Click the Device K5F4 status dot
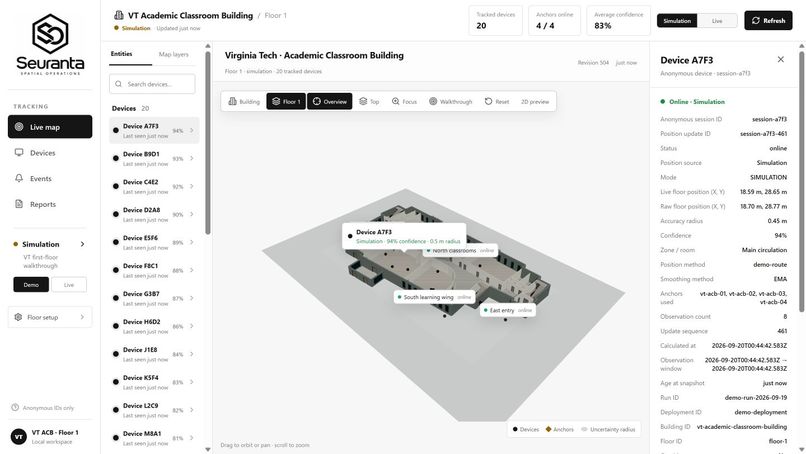This screenshot has width=806, height=454. (116, 382)
